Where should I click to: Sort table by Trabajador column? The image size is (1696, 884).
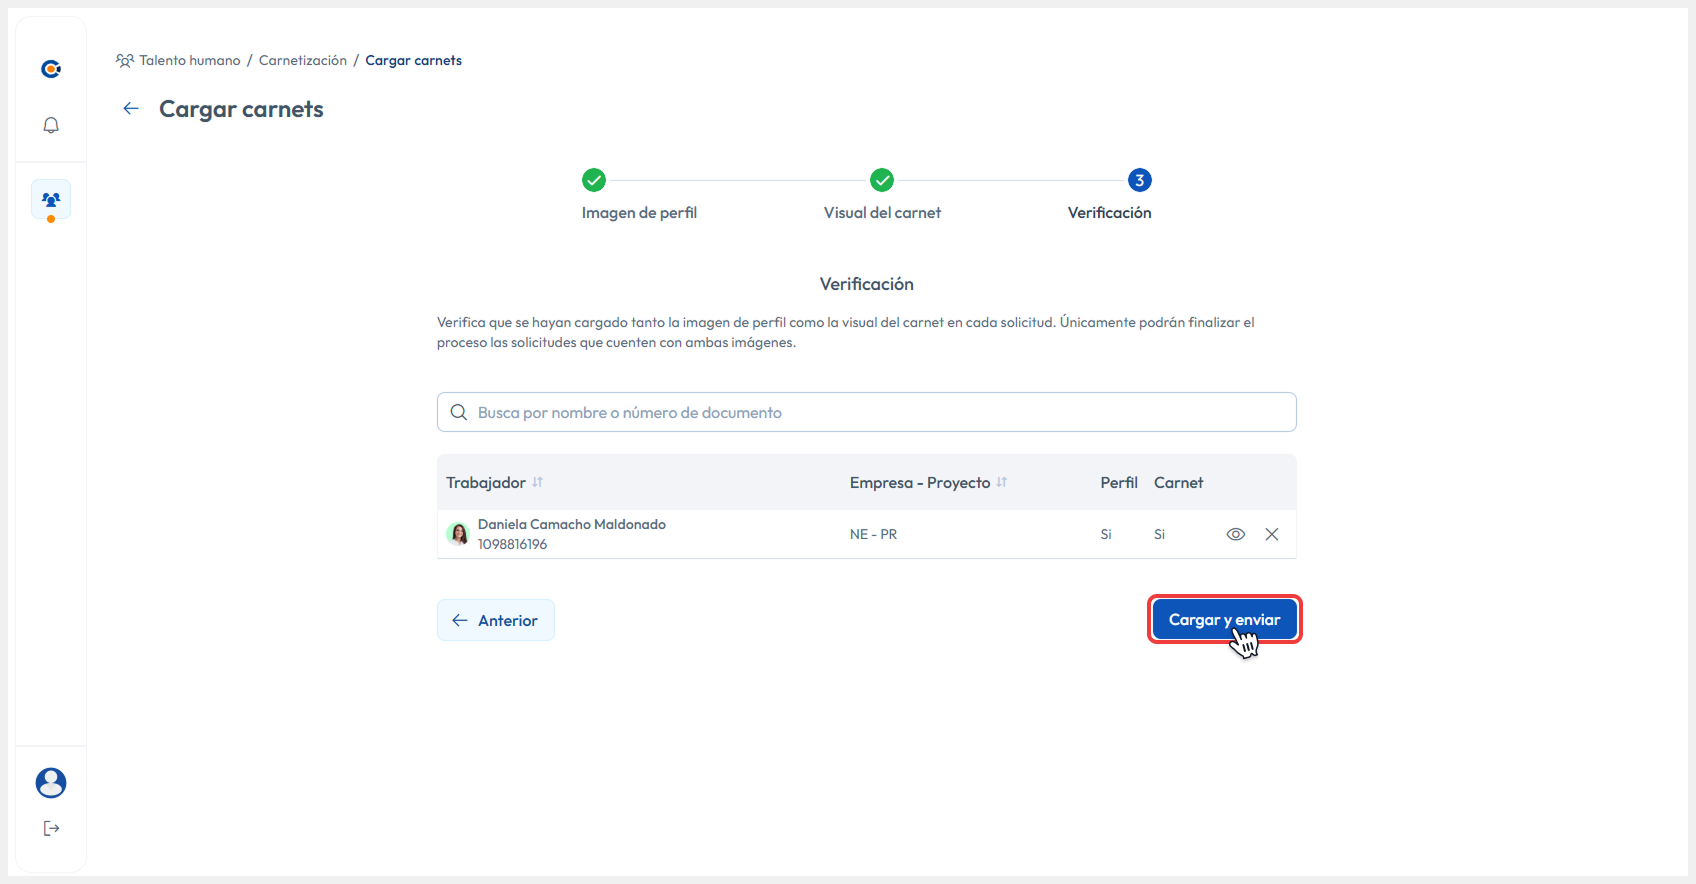click(537, 482)
